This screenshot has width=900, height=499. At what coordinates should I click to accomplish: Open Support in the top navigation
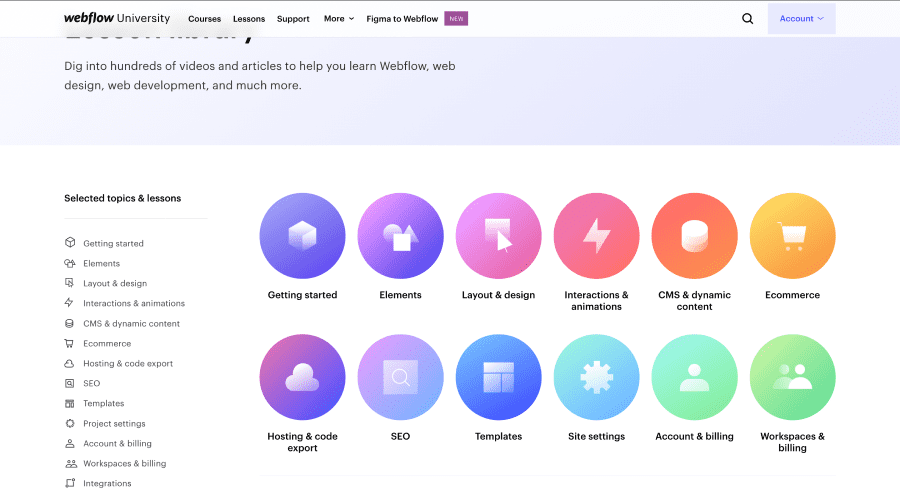(x=293, y=18)
